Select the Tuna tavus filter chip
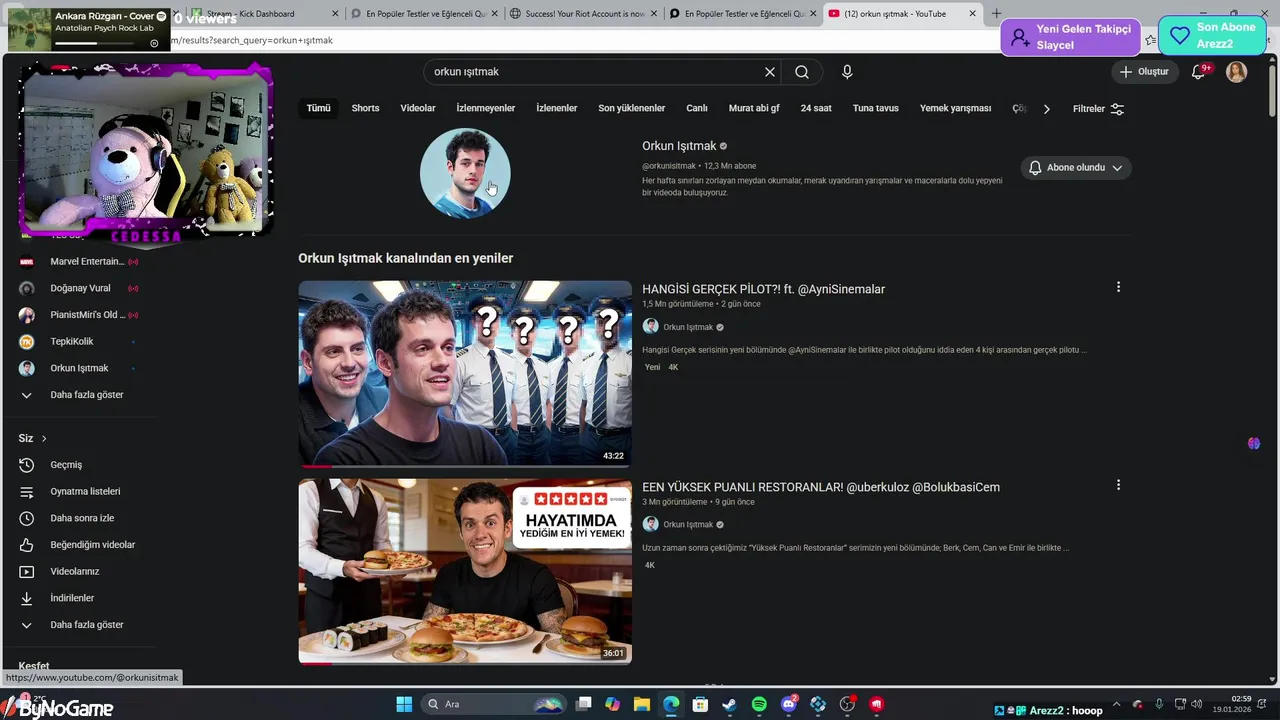The image size is (1280, 720). [876, 108]
